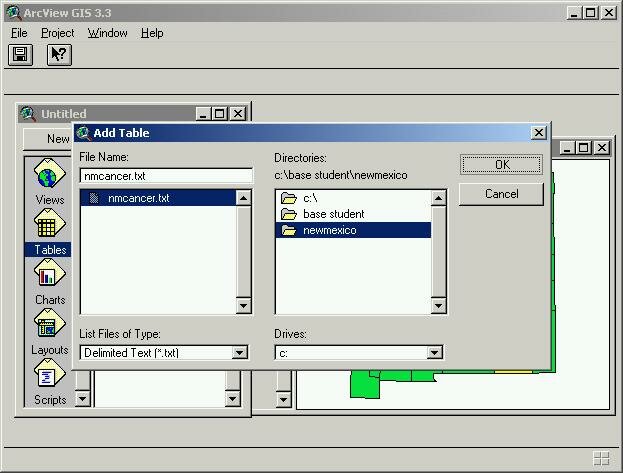Select the Tables icon in project window
The image size is (623, 473).
(50, 223)
